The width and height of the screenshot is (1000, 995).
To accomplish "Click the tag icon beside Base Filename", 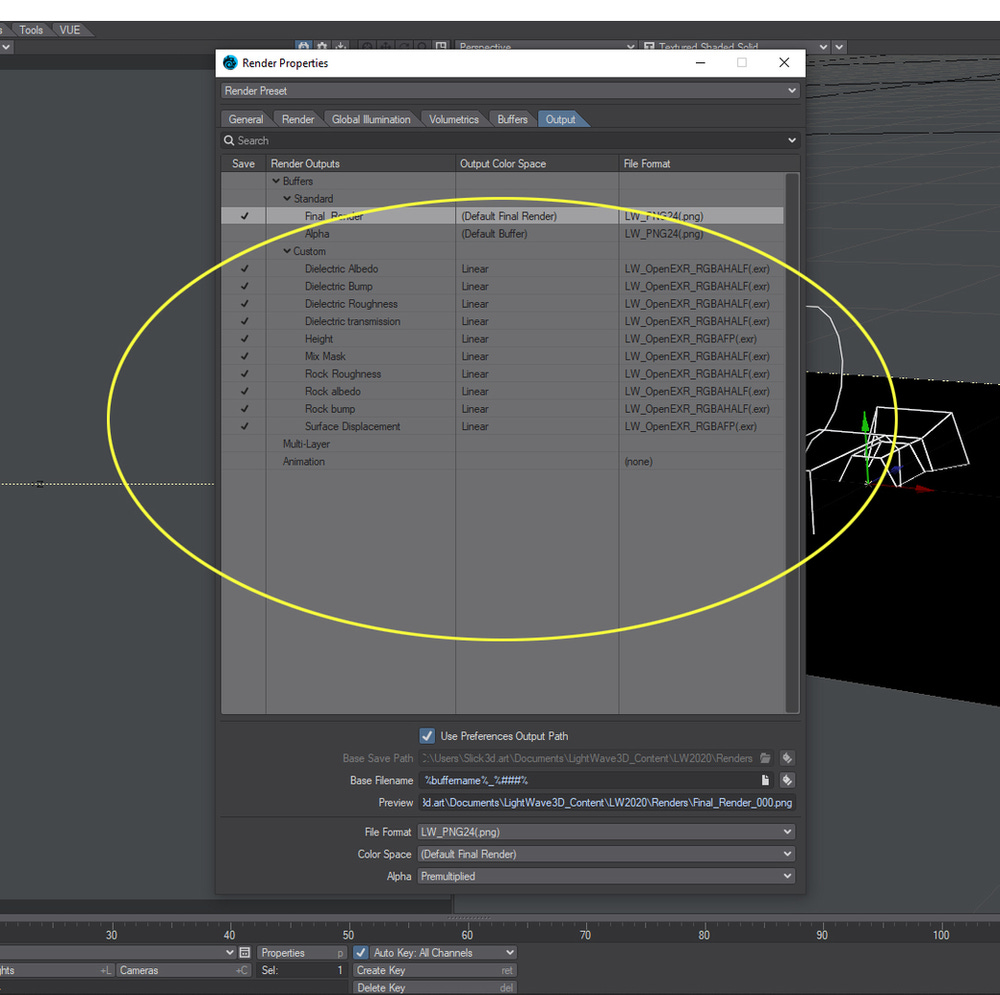I will pos(787,780).
